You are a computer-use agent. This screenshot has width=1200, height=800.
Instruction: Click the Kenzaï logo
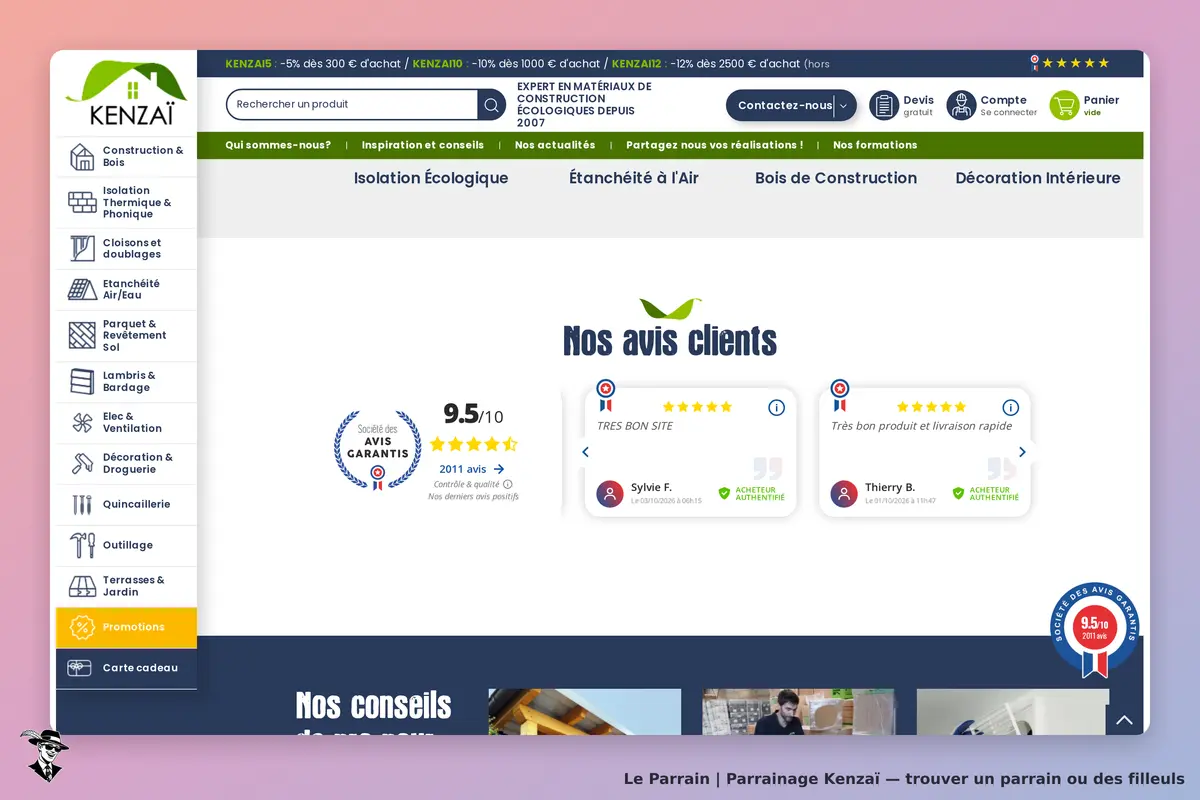126,93
